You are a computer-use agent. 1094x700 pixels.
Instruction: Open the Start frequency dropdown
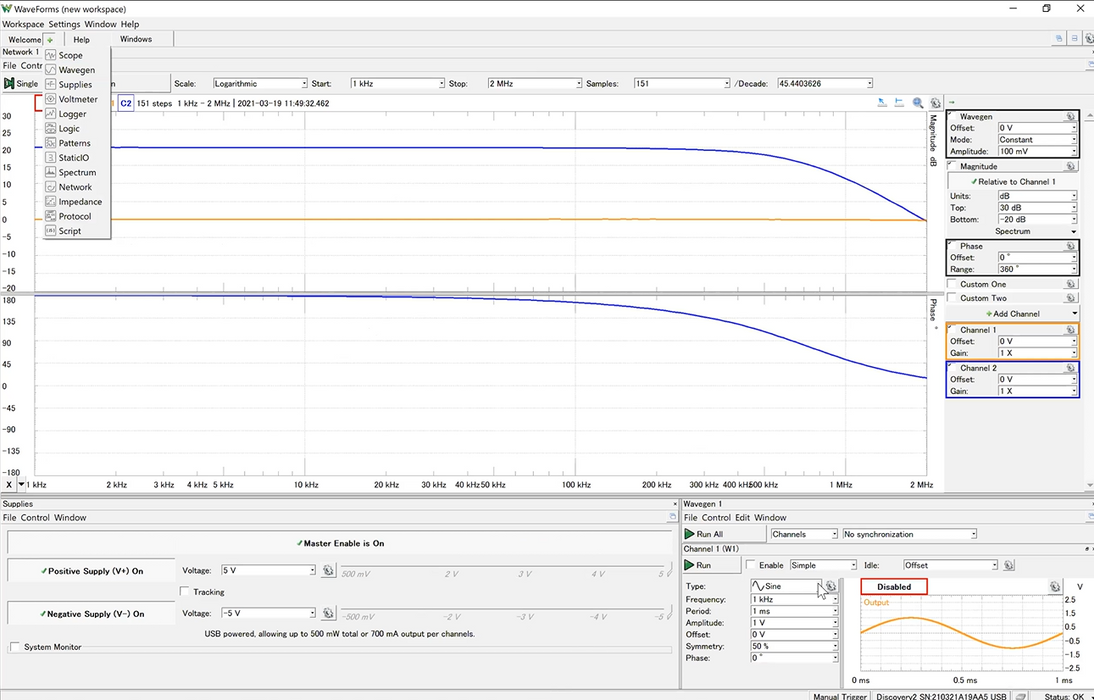(x=397, y=84)
